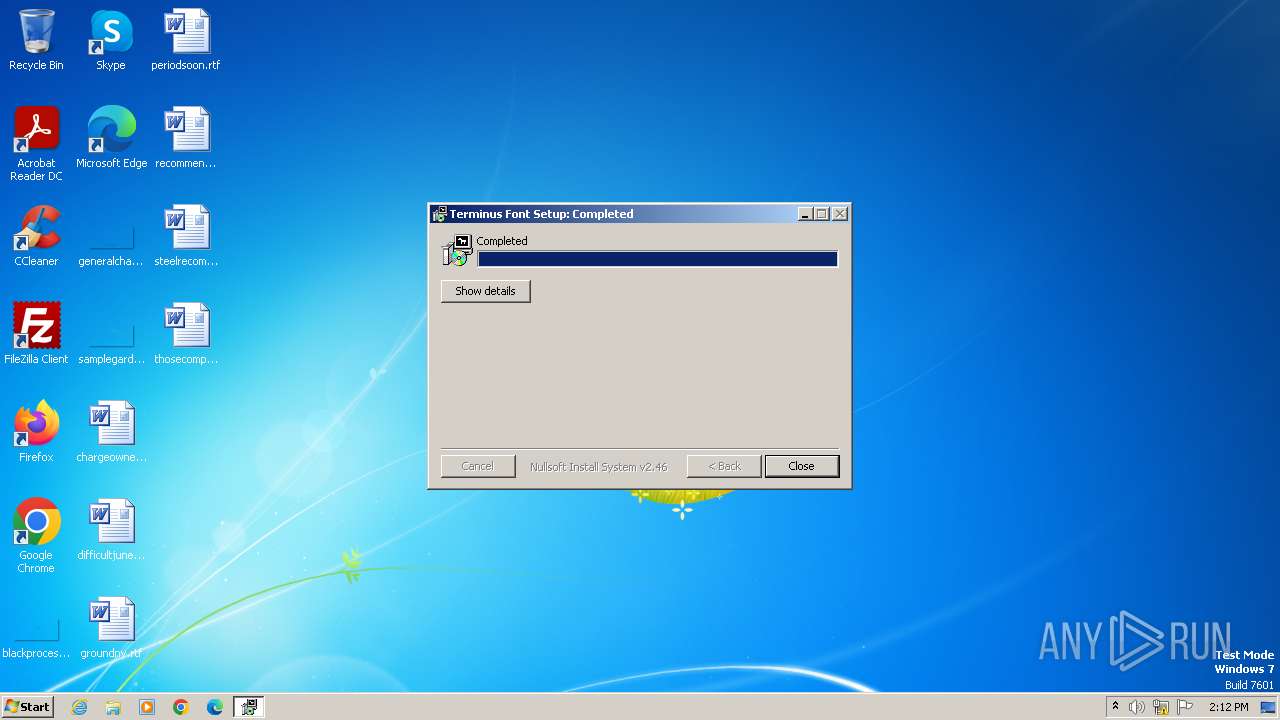This screenshot has width=1280, height=720.
Task: Select the difficultjune... Word document
Action: click(x=111, y=530)
